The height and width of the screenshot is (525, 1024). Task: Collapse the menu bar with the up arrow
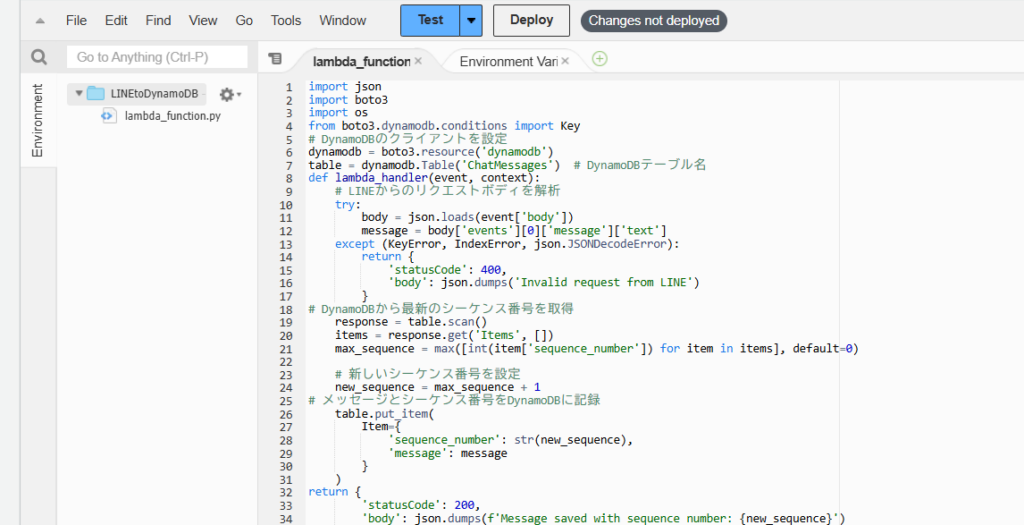click(40, 21)
